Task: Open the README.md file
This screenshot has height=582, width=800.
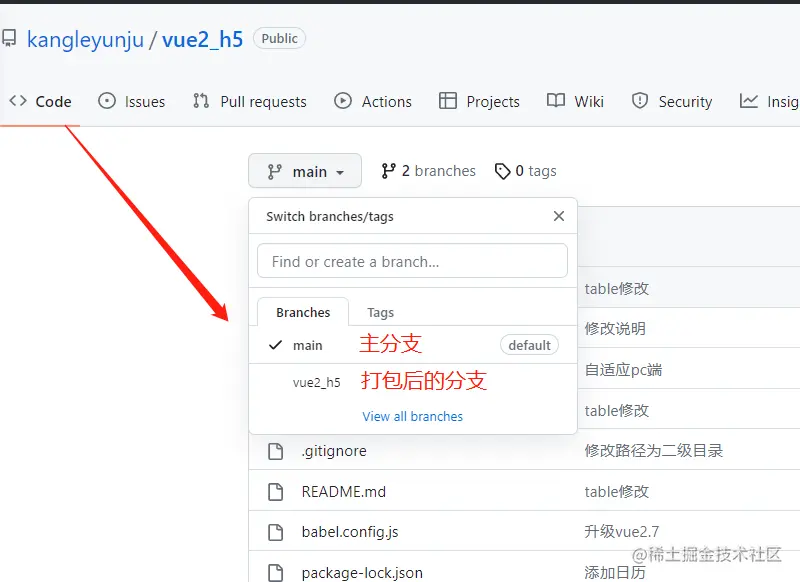Action: (343, 492)
